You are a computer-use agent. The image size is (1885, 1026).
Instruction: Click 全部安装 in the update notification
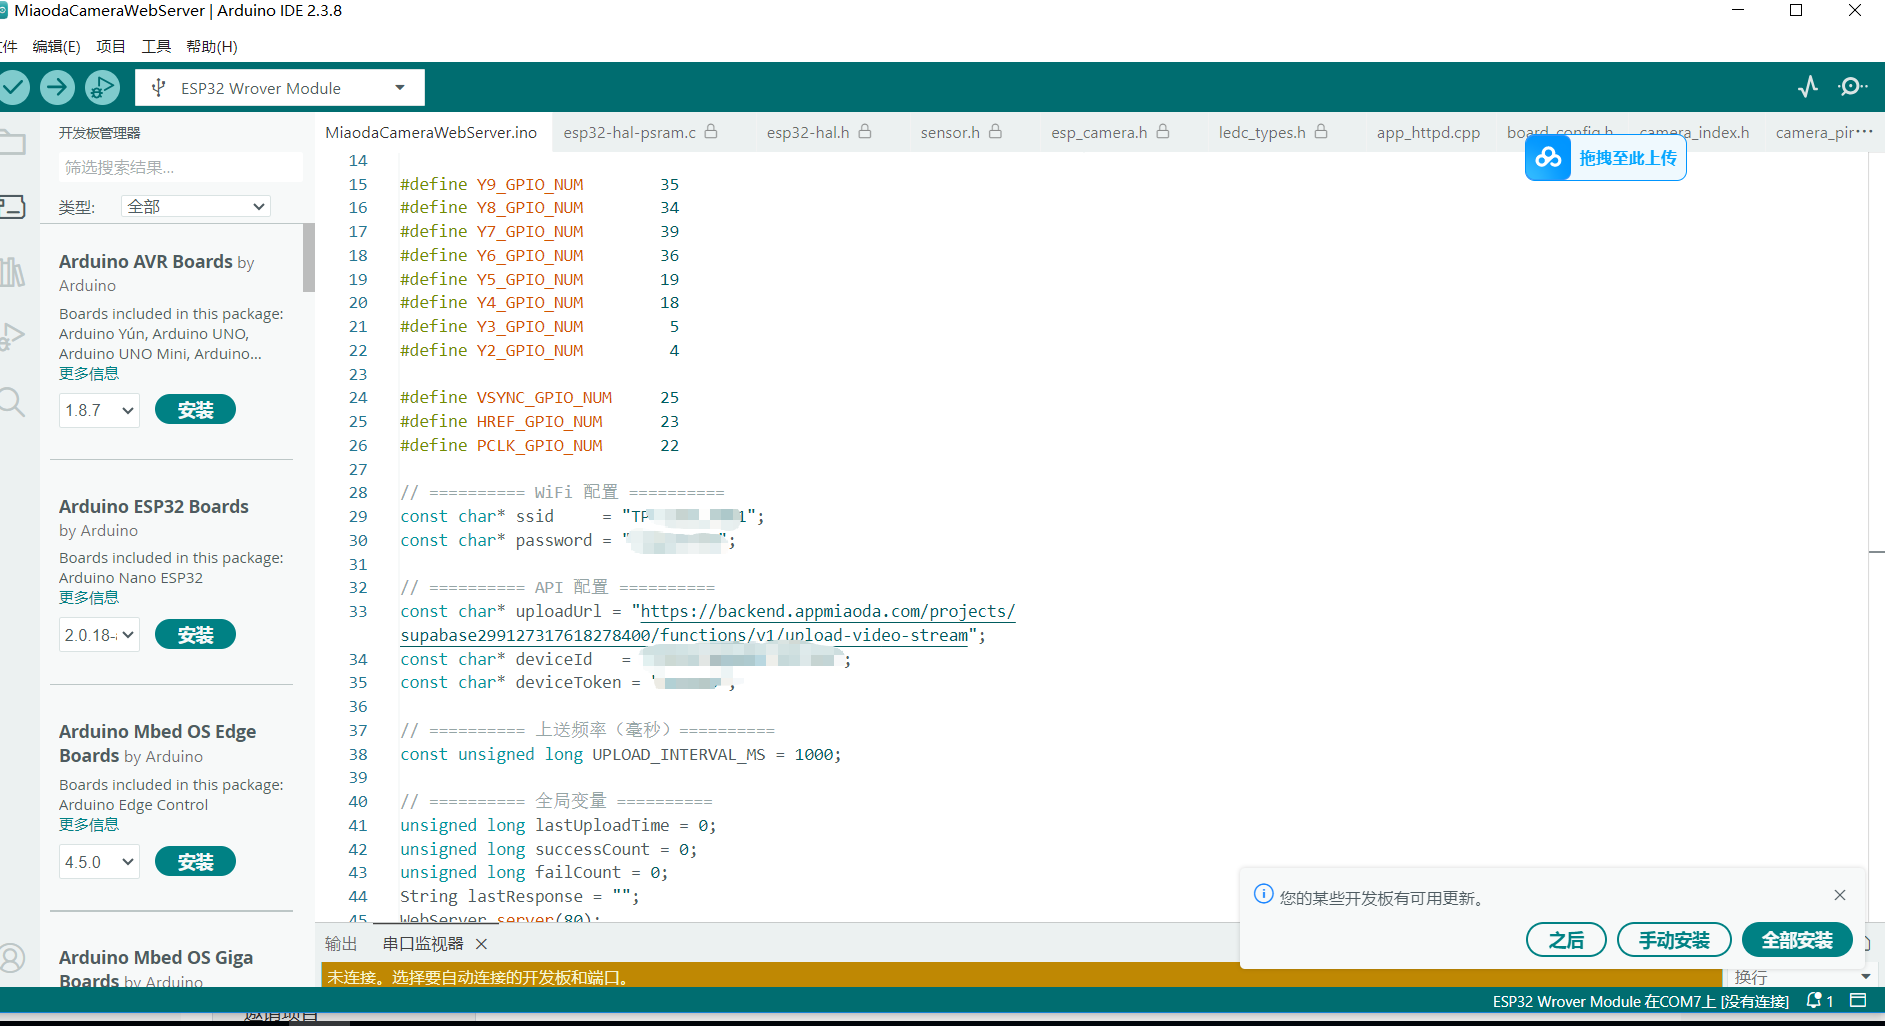click(1796, 940)
